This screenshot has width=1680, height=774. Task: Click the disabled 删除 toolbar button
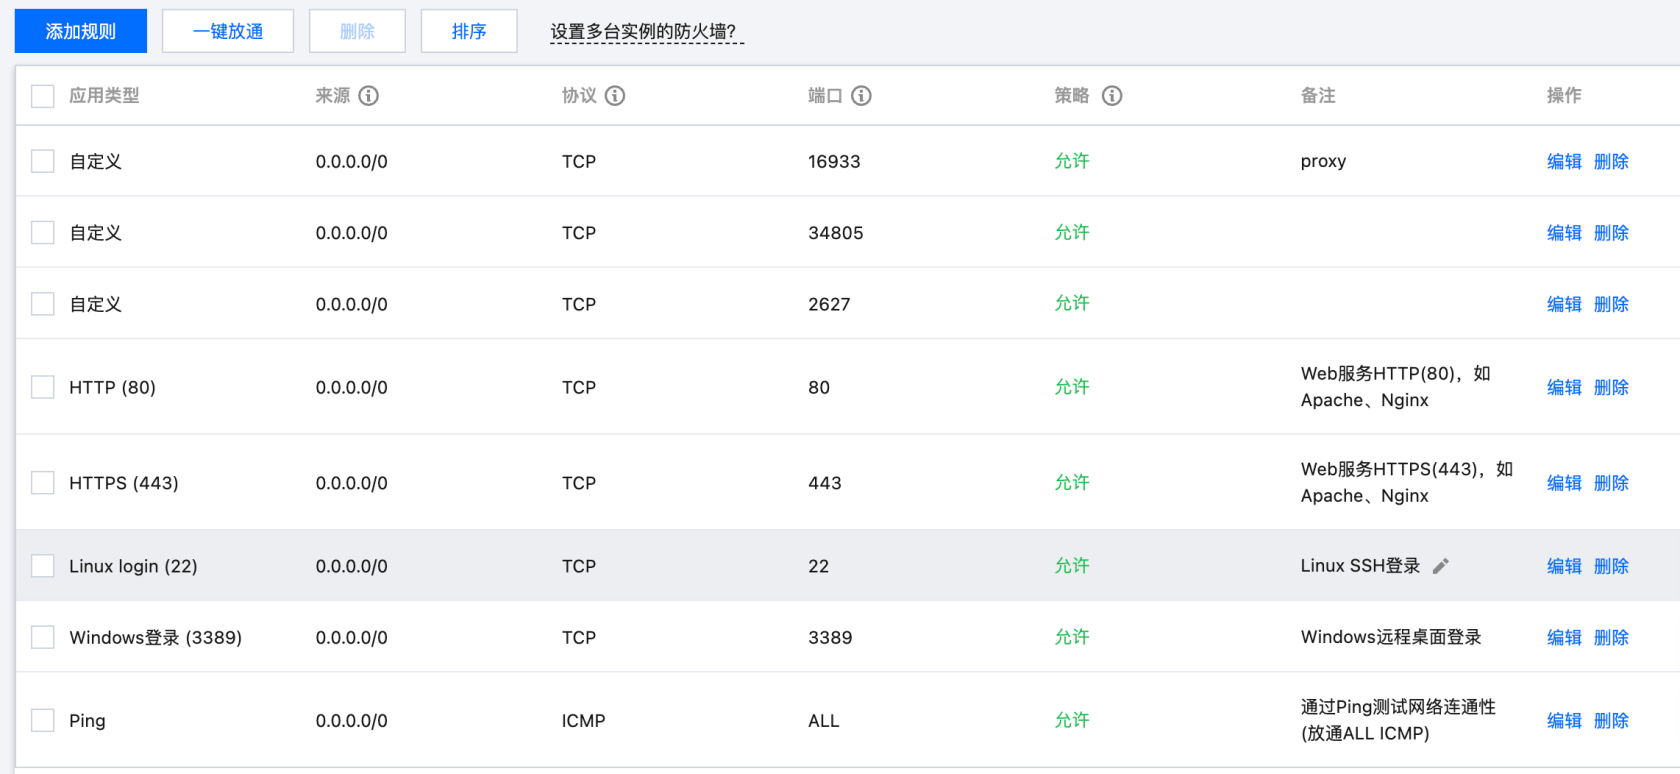tap(357, 31)
